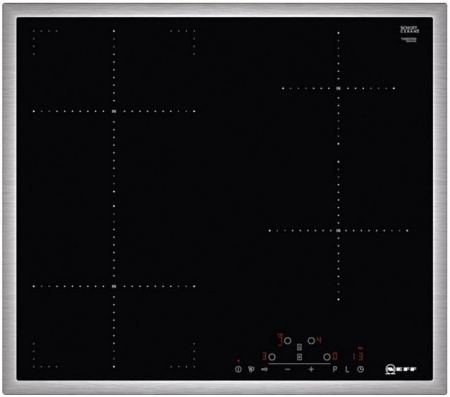Select rear-left zone circle beside red 1
The height and width of the screenshot is (397, 450).
tap(287, 341)
